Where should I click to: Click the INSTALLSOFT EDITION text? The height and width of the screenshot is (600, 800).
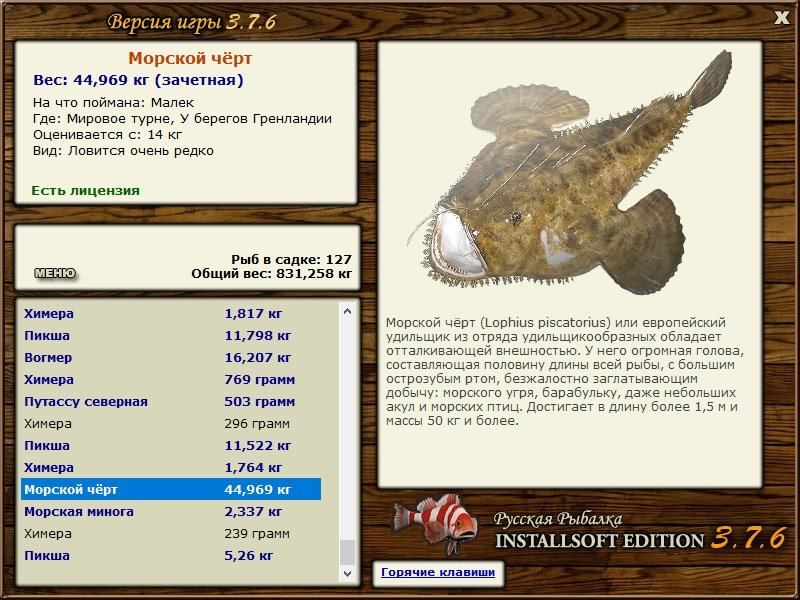click(599, 541)
